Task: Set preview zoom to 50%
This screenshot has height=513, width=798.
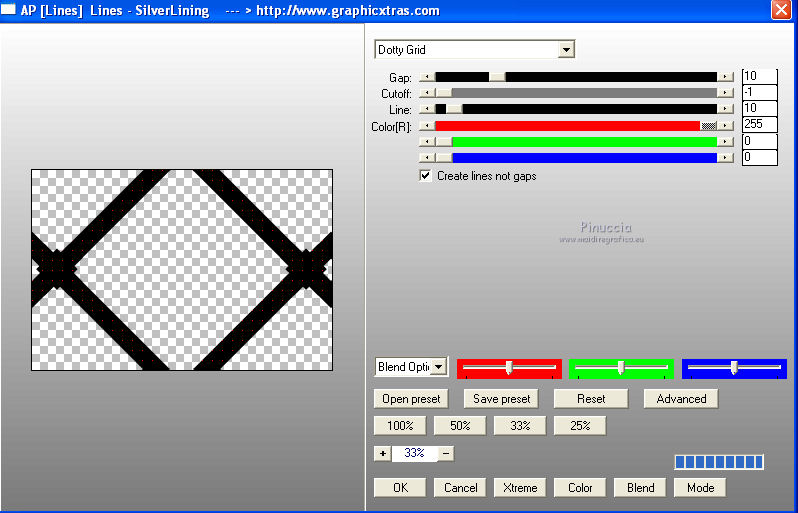Action: click(x=460, y=426)
